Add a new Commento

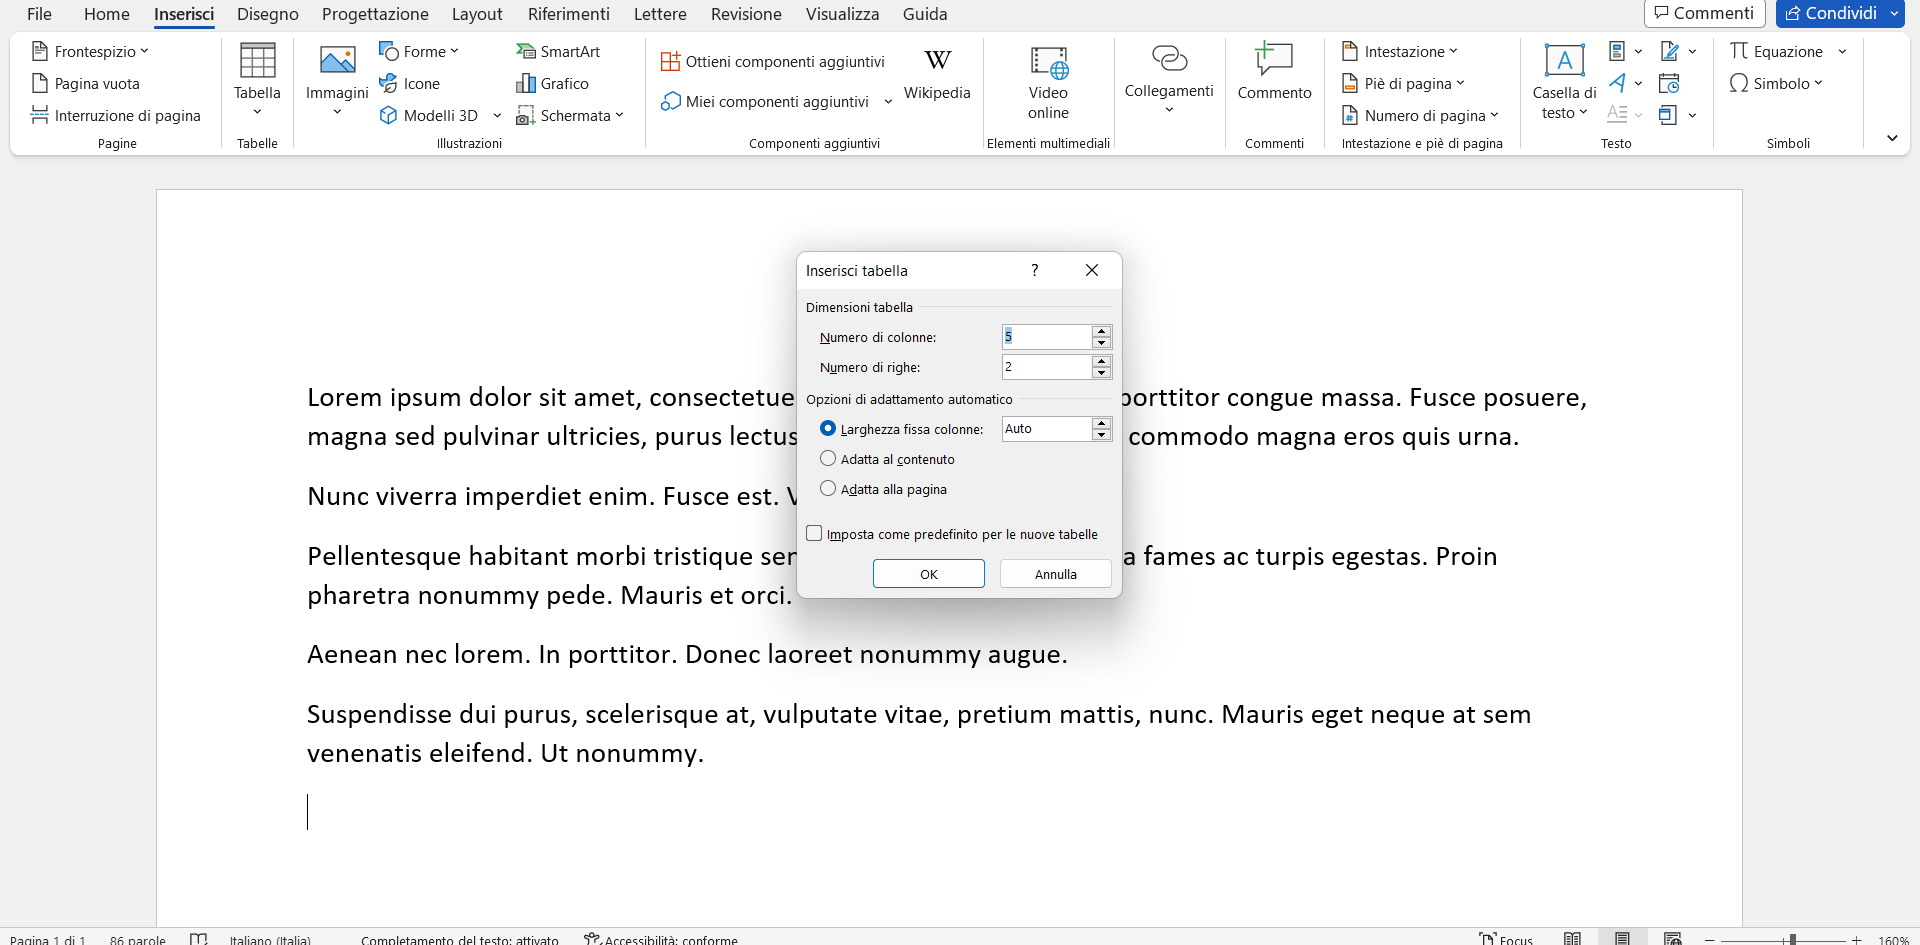point(1274,72)
